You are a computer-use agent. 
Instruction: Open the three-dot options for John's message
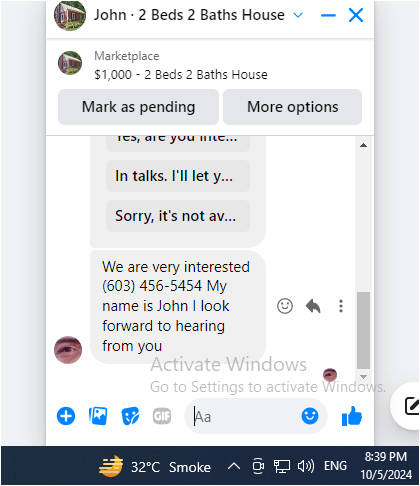tap(341, 306)
